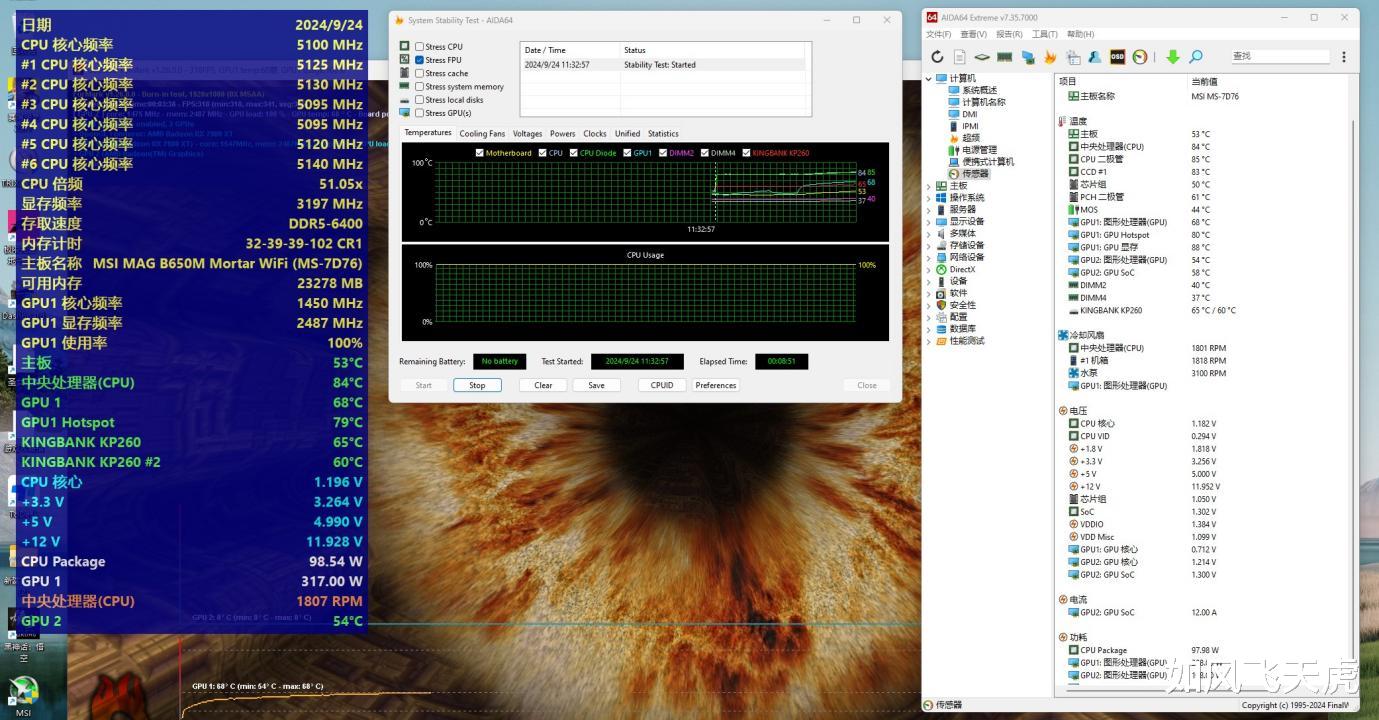Screen dimensions: 1379x720
Task: Switch to the Voltages tab
Action: [528, 133]
